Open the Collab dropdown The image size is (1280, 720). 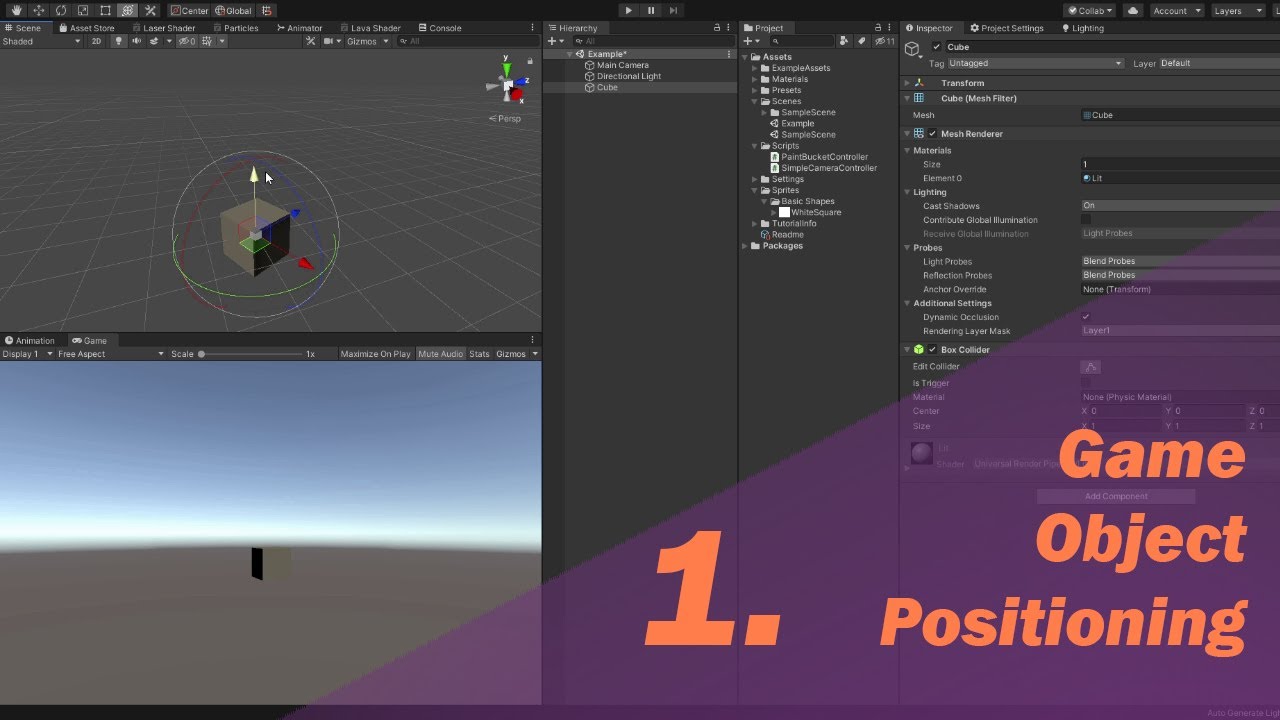pyautogui.click(x=1090, y=10)
